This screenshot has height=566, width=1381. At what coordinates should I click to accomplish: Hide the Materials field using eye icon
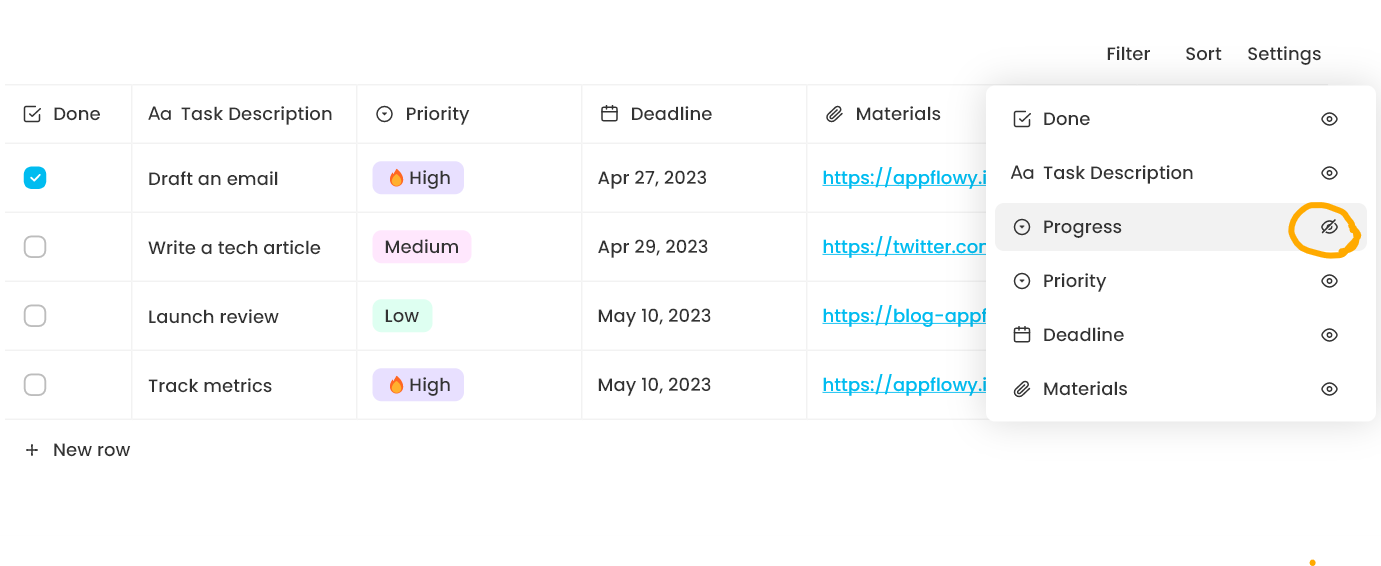coord(1329,389)
